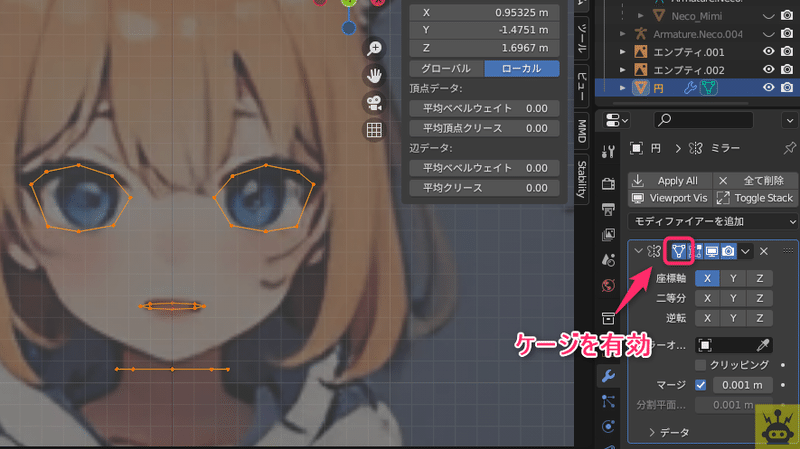Open the Tool properties tab icon
This screenshot has height=449, width=800.
pyautogui.click(x=608, y=152)
